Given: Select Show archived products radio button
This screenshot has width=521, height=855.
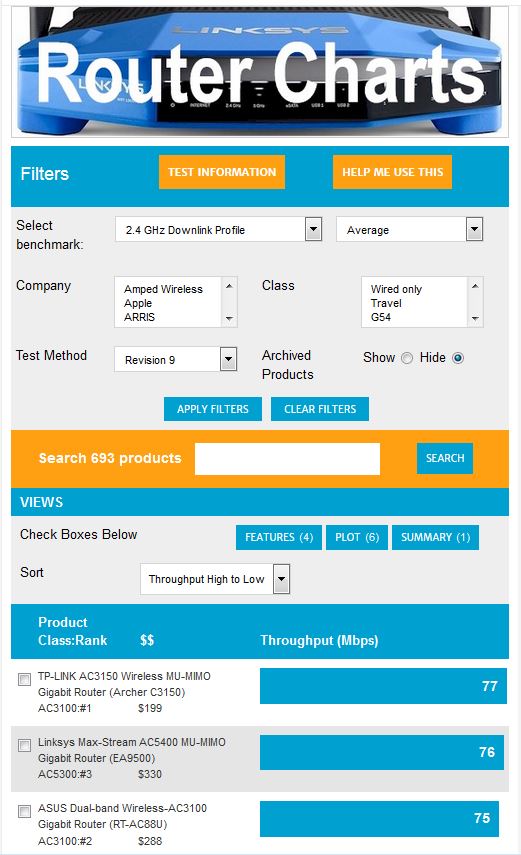Looking at the screenshot, I should (x=407, y=358).
